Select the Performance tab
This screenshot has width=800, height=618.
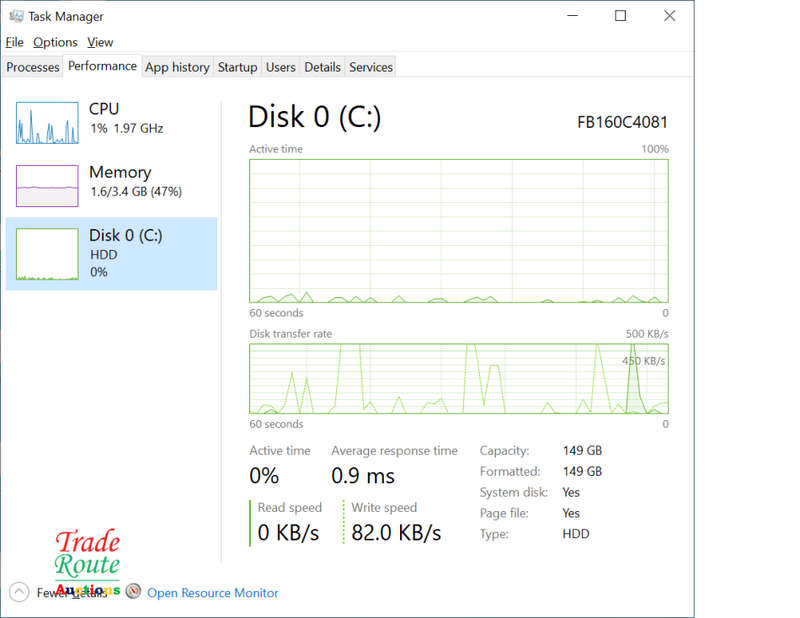point(102,66)
